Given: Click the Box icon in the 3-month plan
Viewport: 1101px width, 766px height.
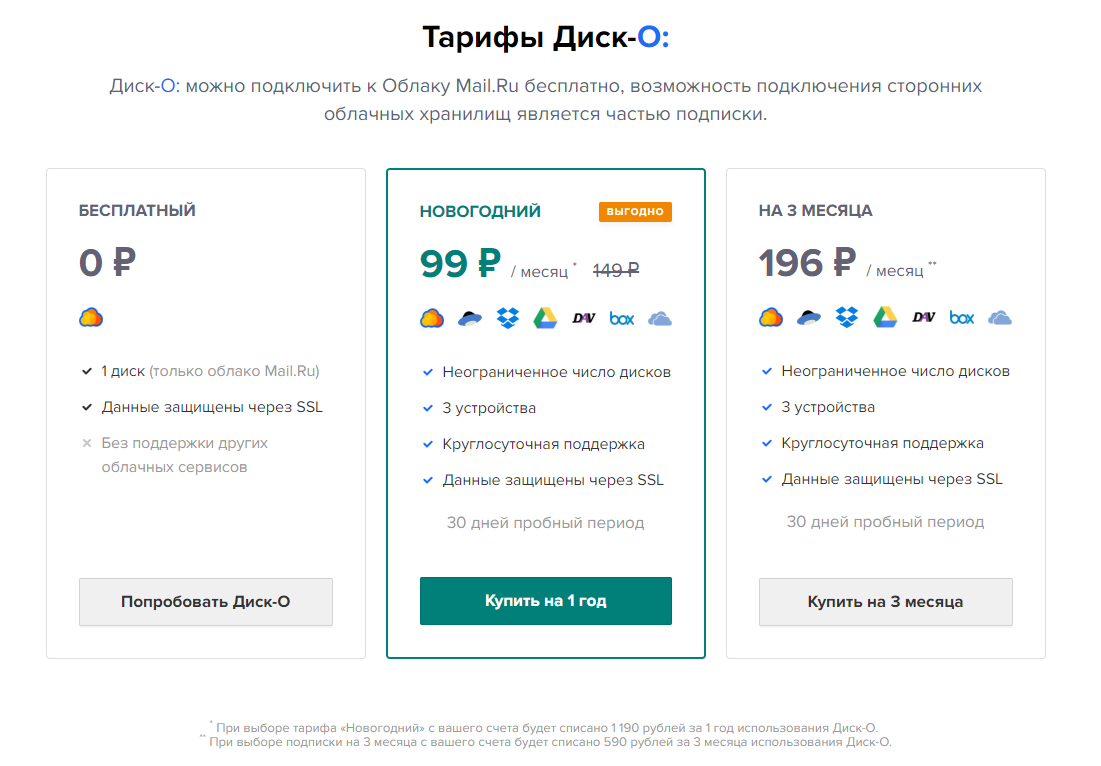Looking at the screenshot, I should (x=962, y=318).
